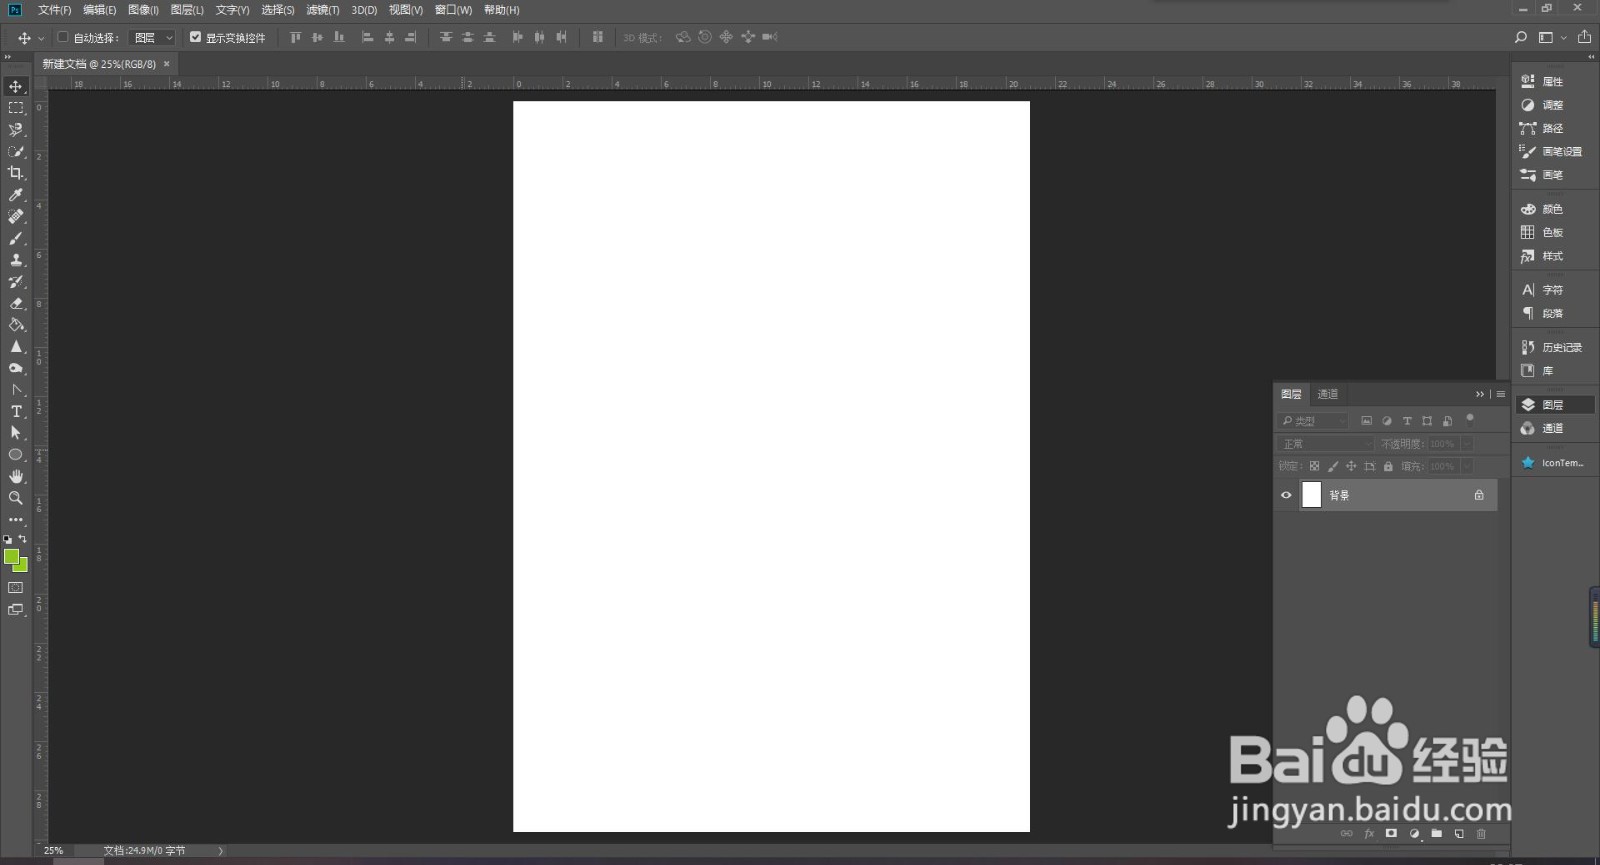Select the Clone Stamp tool

pos(16,260)
